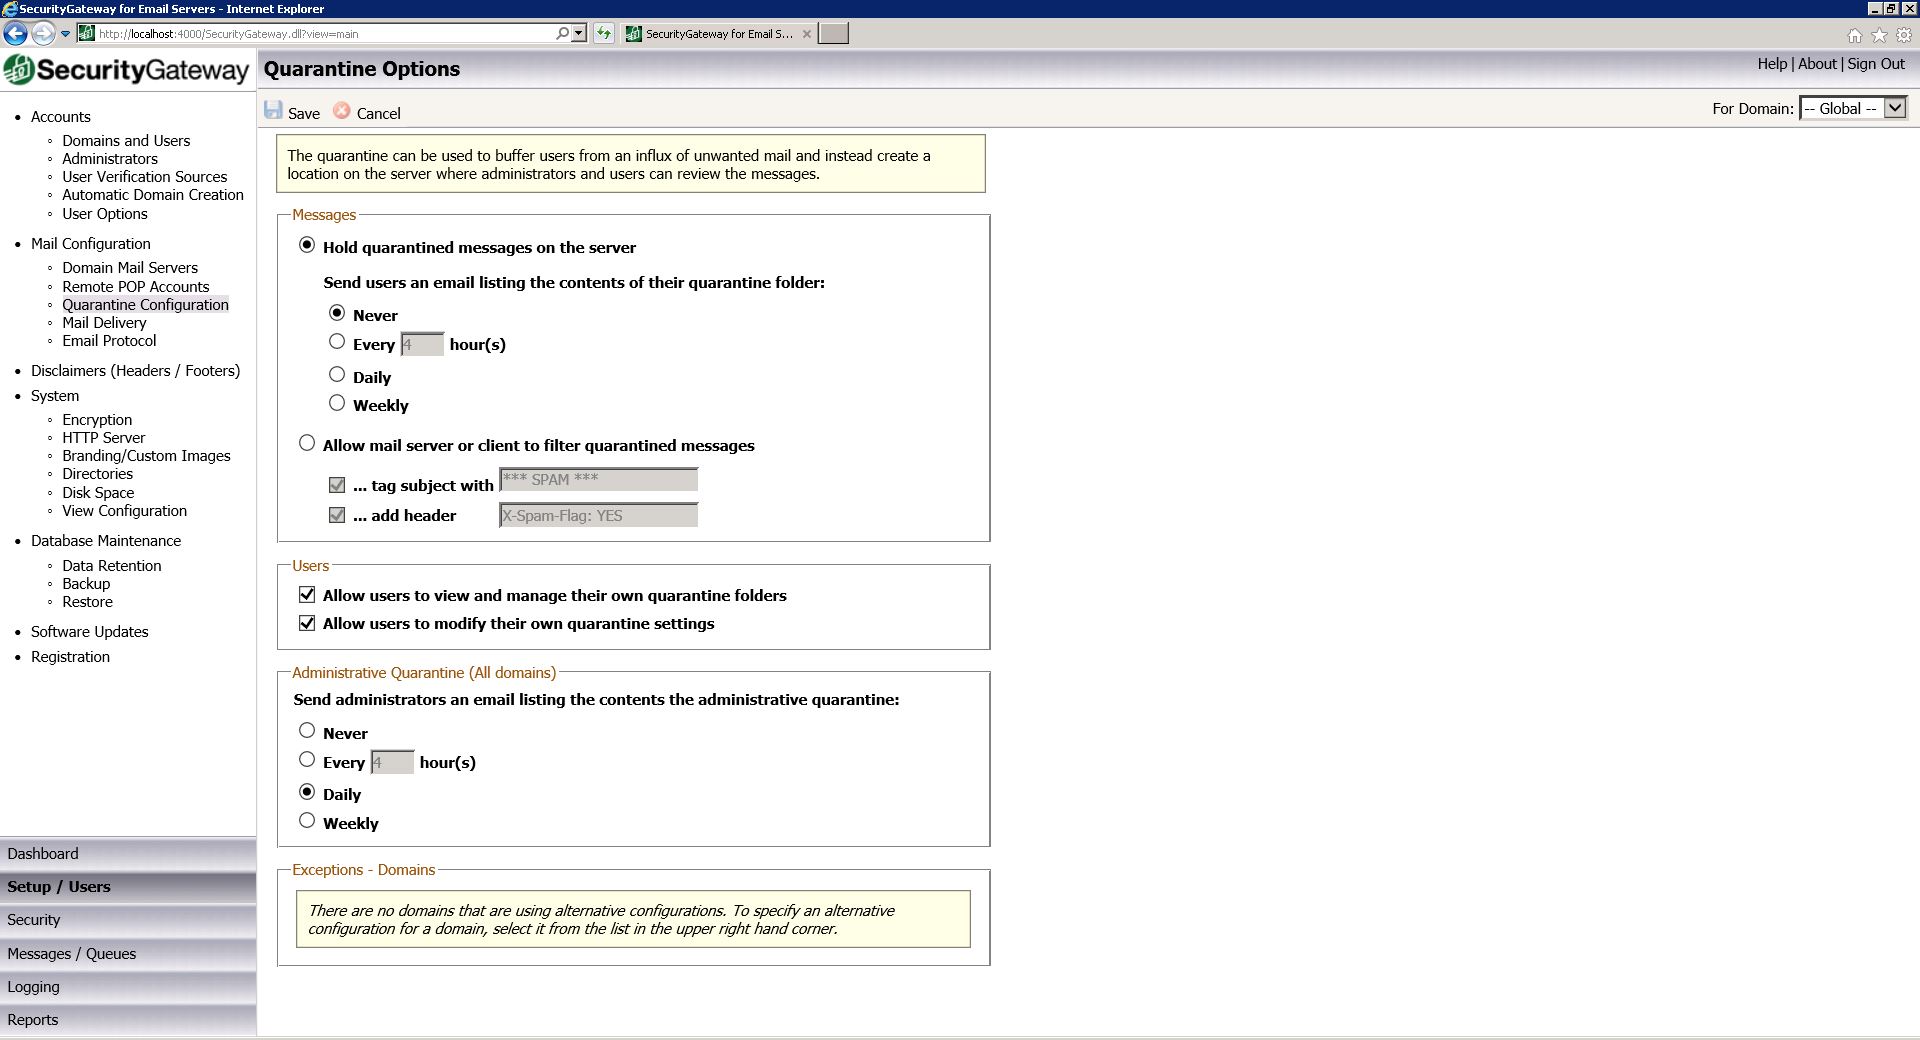Click the address bar search magnifier icon
The width and height of the screenshot is (1920, 1040).
coord(563,34)
